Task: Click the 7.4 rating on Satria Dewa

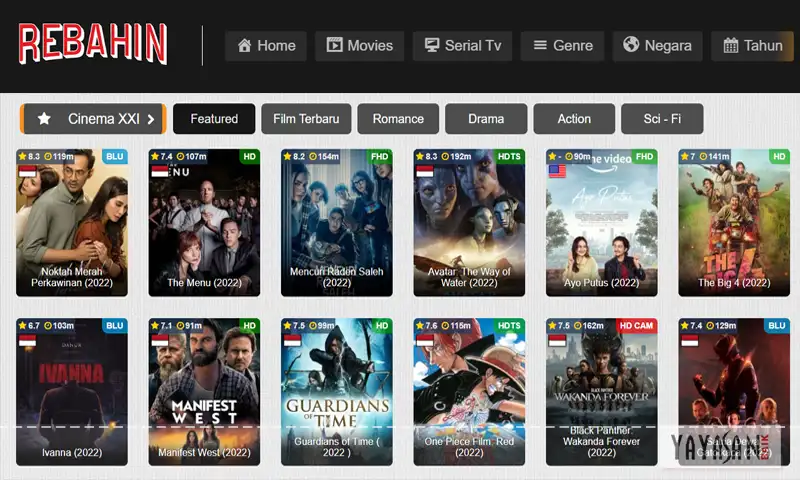Action: click(696, 325)
